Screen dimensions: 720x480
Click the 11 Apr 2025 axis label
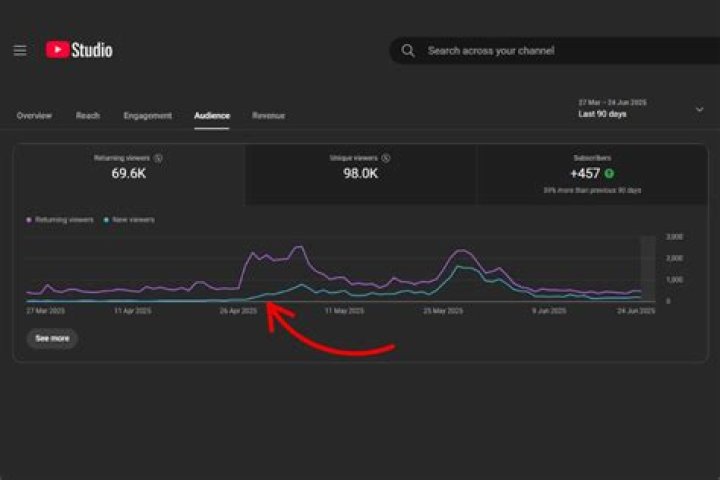point(132,311)
